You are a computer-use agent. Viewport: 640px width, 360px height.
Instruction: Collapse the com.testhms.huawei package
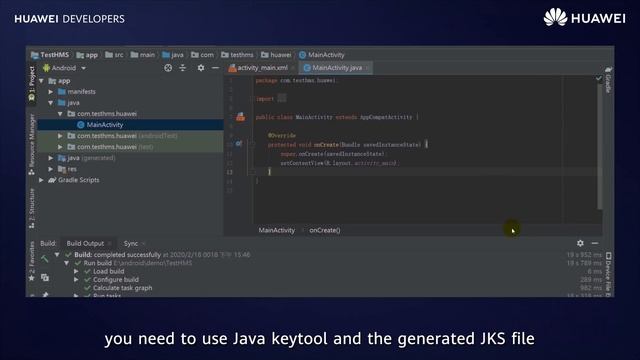60,114
